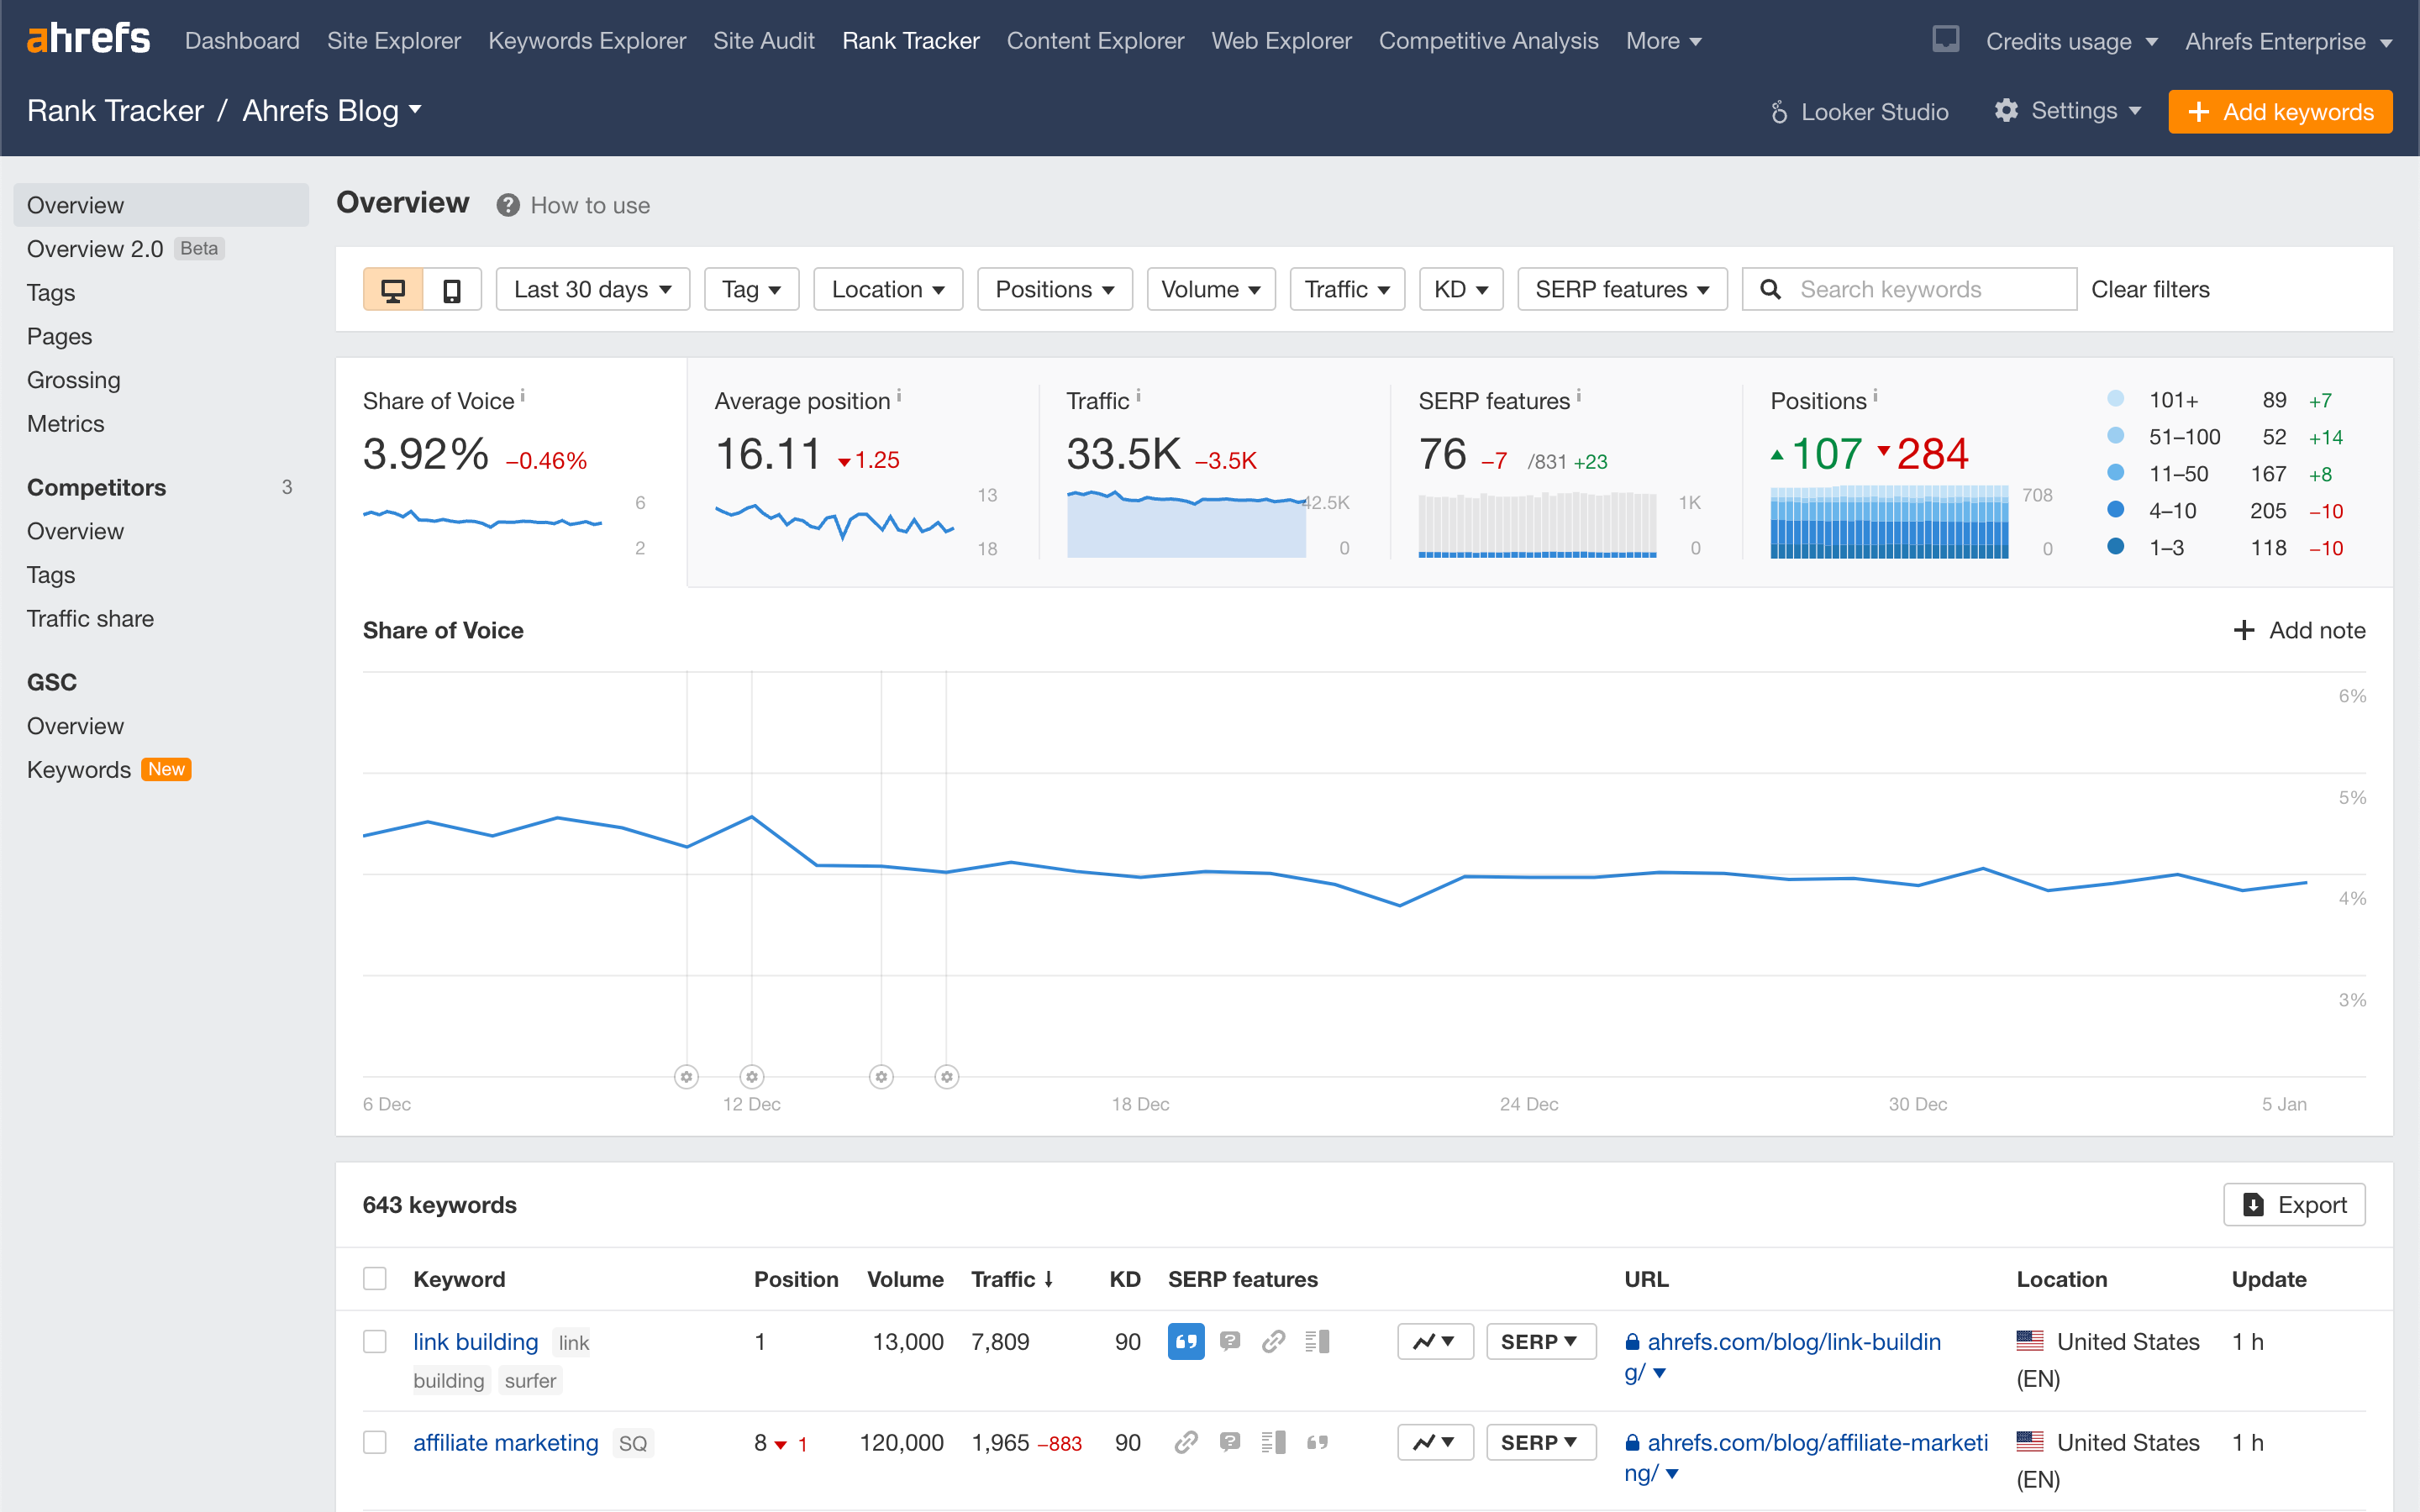2420x1512 pixels.
Task: Click the Settings gear icon
Action: [x=2005, y=111]
